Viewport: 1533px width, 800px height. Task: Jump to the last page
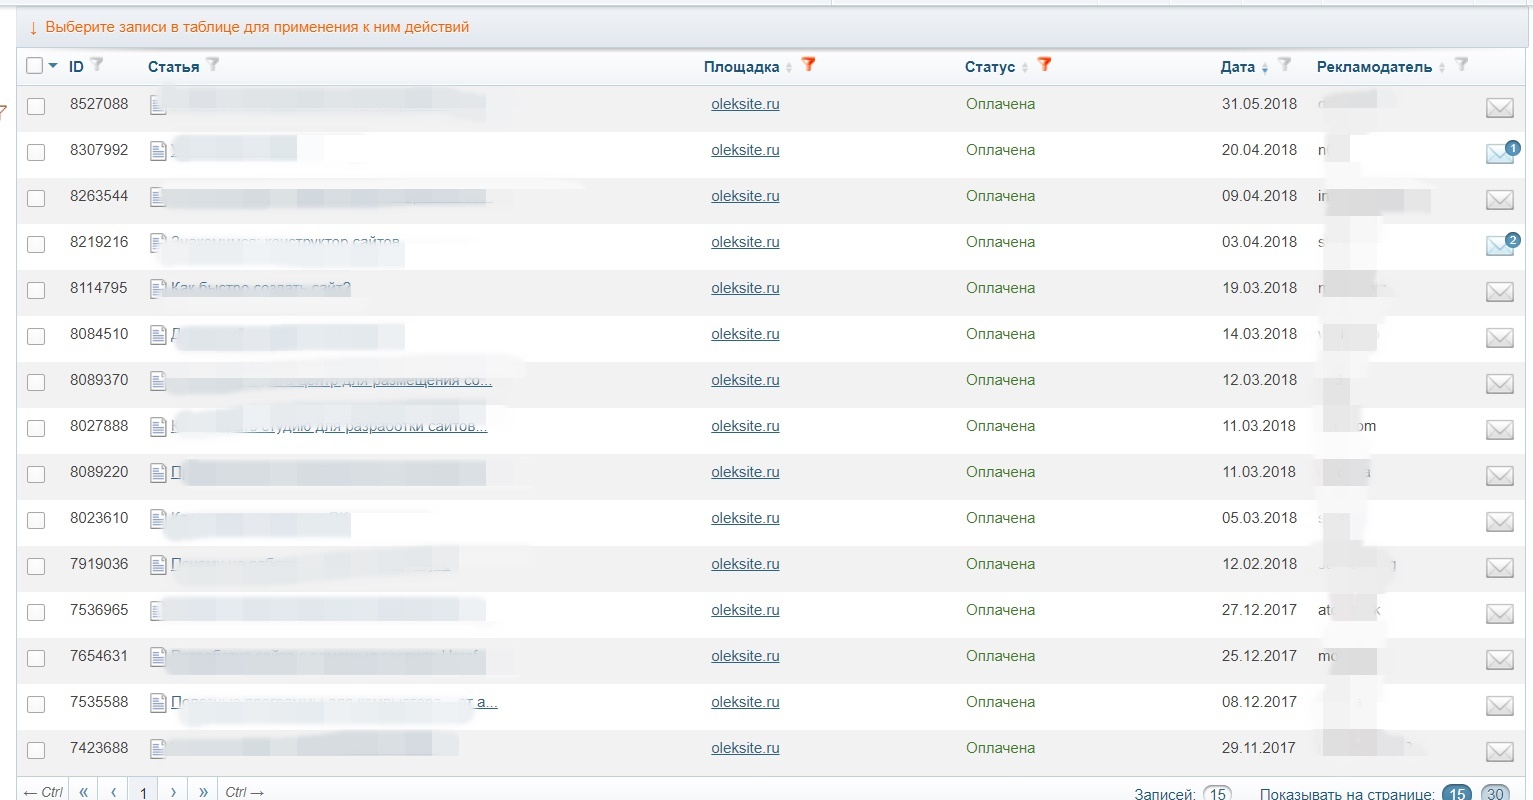[204, 792]
